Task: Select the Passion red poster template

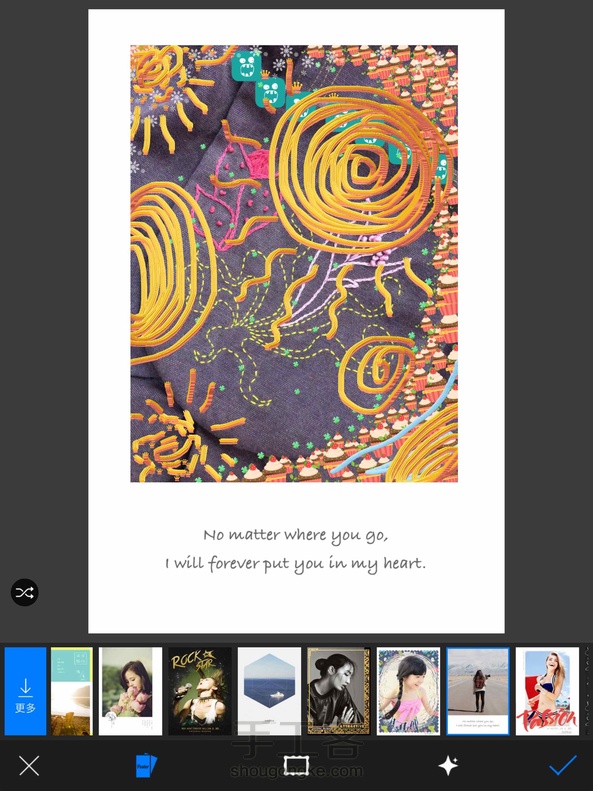Action: coord(547,692)
